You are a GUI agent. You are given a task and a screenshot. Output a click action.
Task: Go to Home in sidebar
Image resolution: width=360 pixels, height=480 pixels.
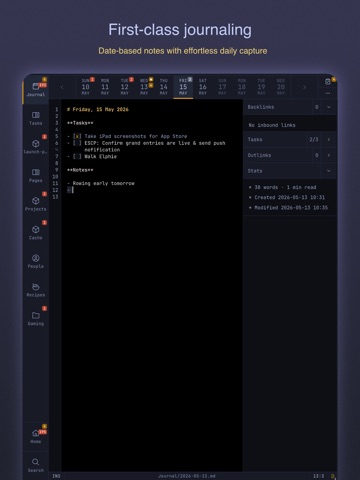(36, 436)
